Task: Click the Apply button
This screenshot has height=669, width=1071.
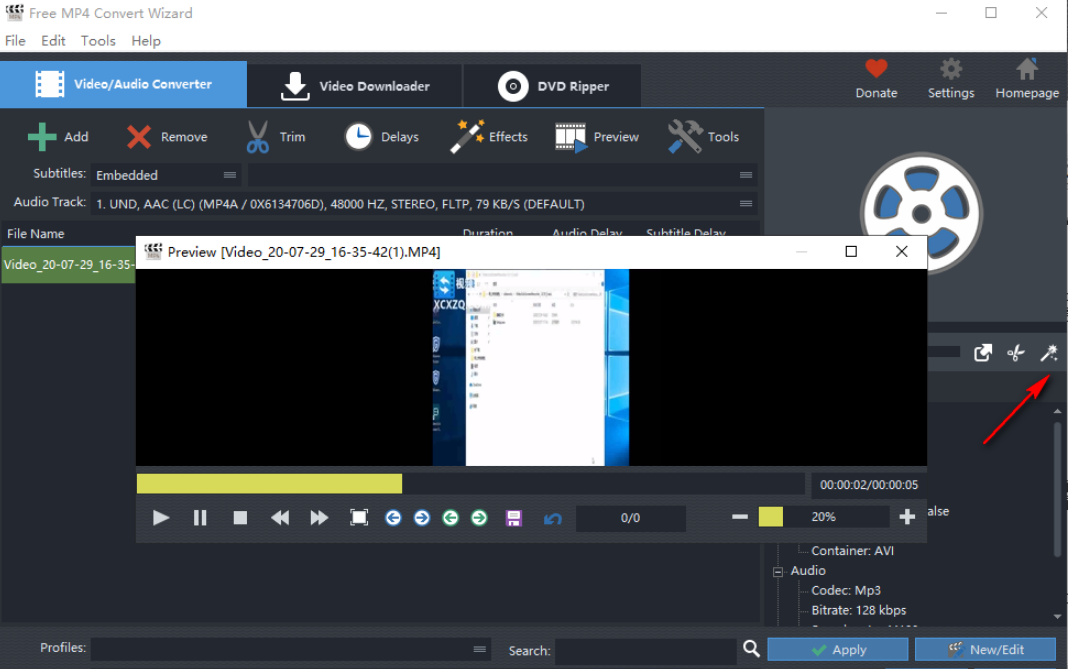Action: point(838,650)
